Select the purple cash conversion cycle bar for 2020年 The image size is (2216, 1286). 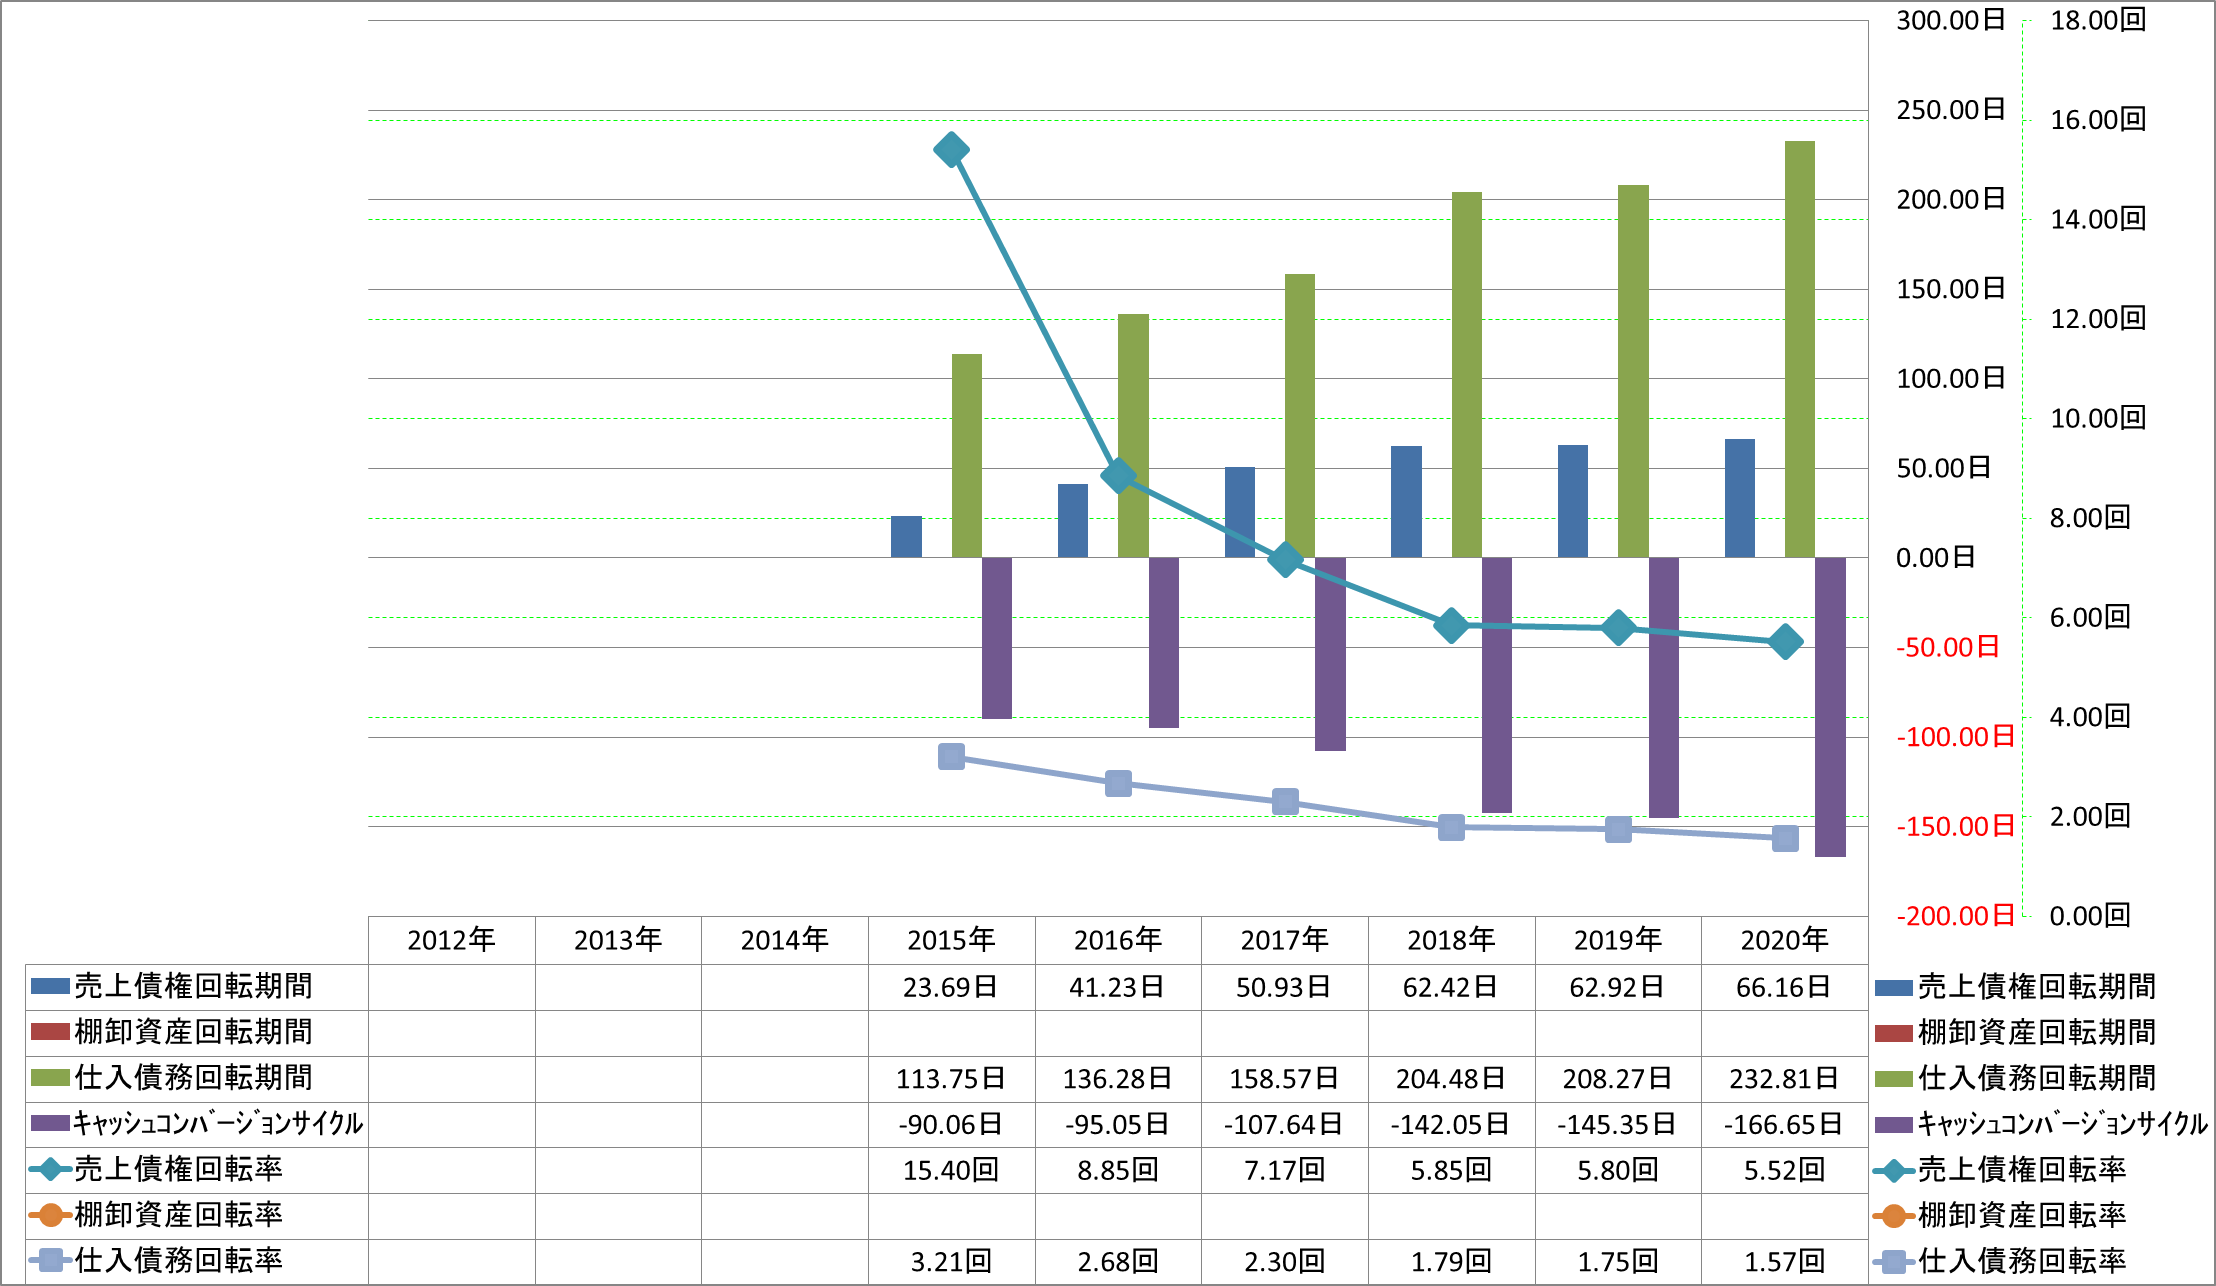1830,707
